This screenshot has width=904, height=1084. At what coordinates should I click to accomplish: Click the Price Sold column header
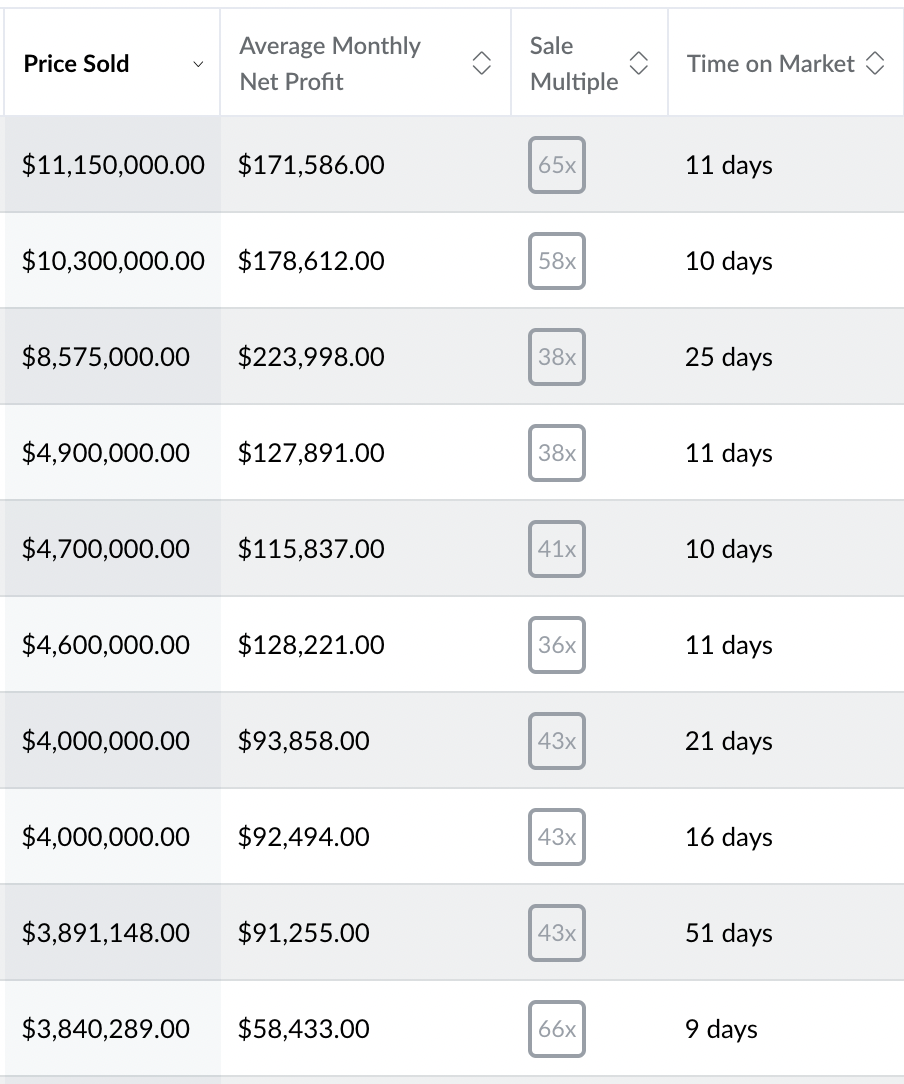tap(77, 64)
